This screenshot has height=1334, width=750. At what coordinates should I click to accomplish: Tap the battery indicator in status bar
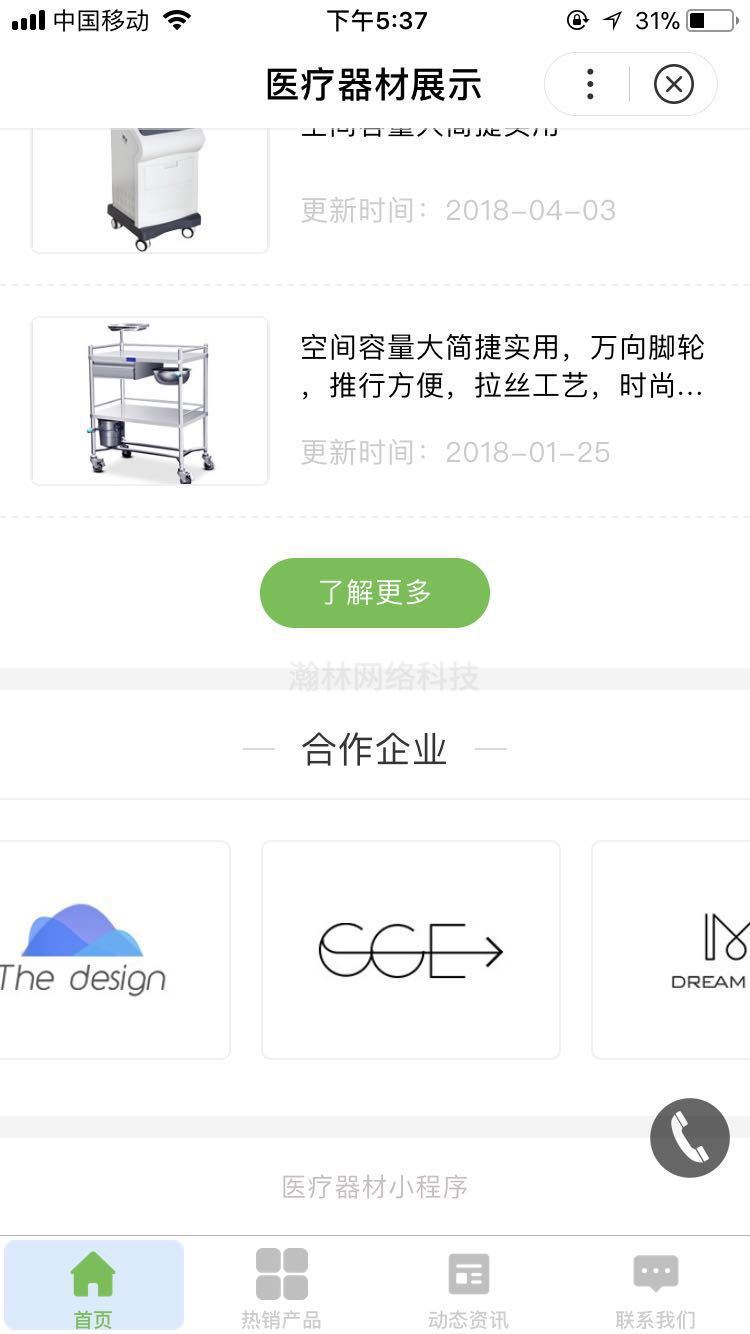point(711,20)
